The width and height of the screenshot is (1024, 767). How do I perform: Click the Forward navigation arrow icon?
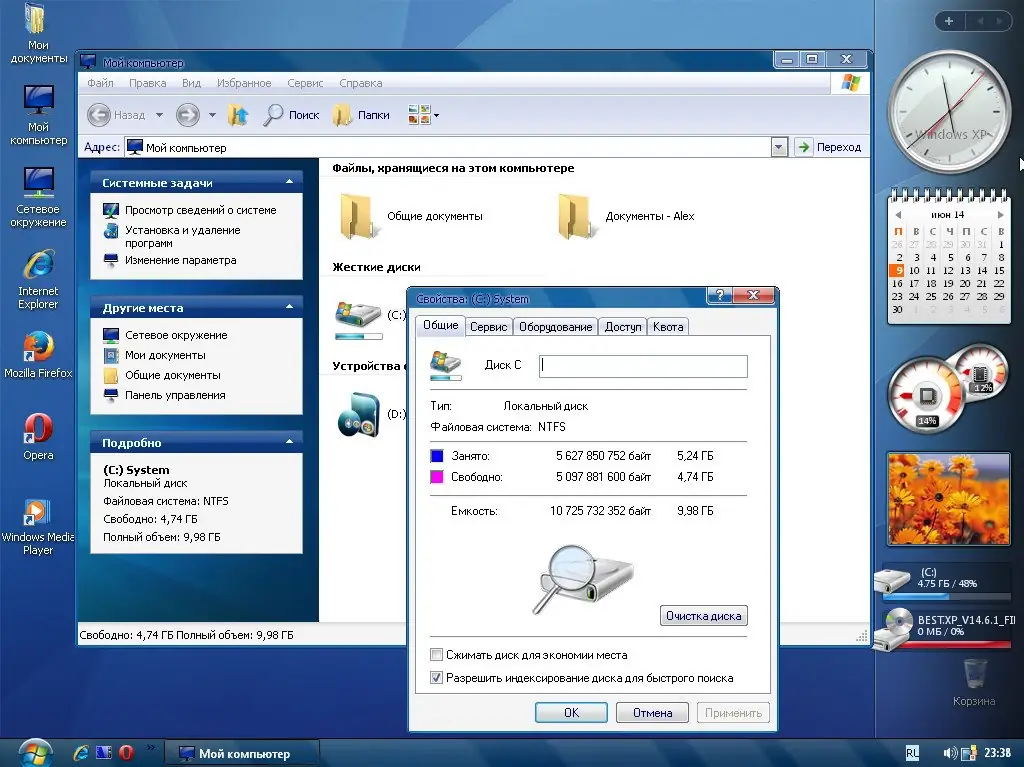[x=187, y=115]
